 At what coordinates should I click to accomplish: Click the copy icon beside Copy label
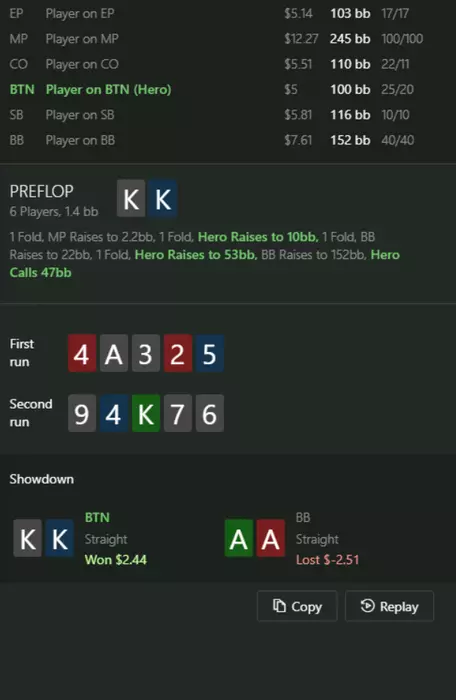click(x=280, y=606)
